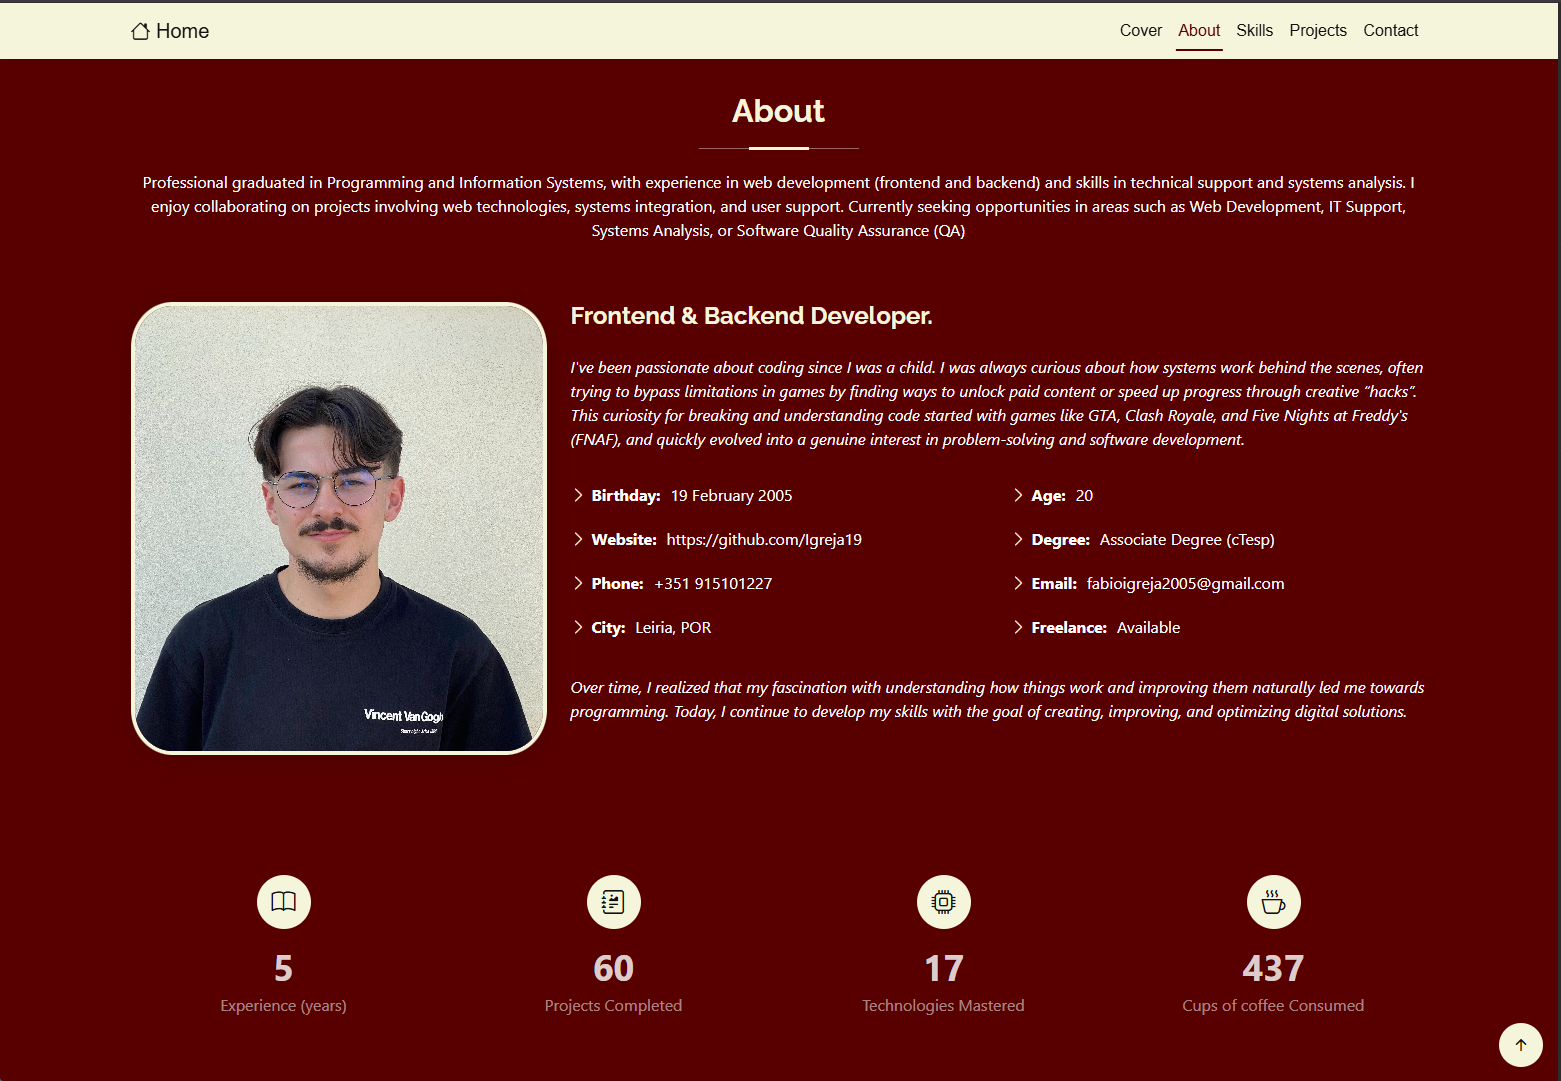Go to the Skills section
This screenshot has width=1561, height=1081.
tap(1254, 31)
